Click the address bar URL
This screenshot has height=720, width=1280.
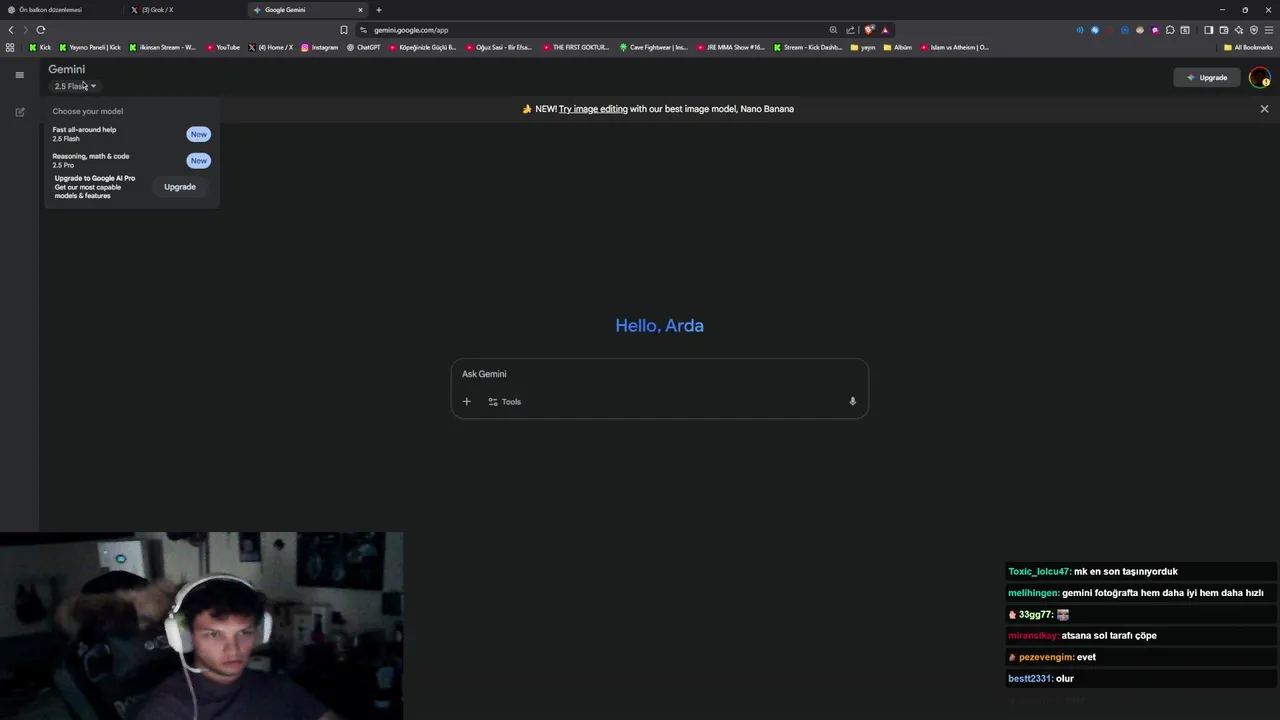point(411,30)
